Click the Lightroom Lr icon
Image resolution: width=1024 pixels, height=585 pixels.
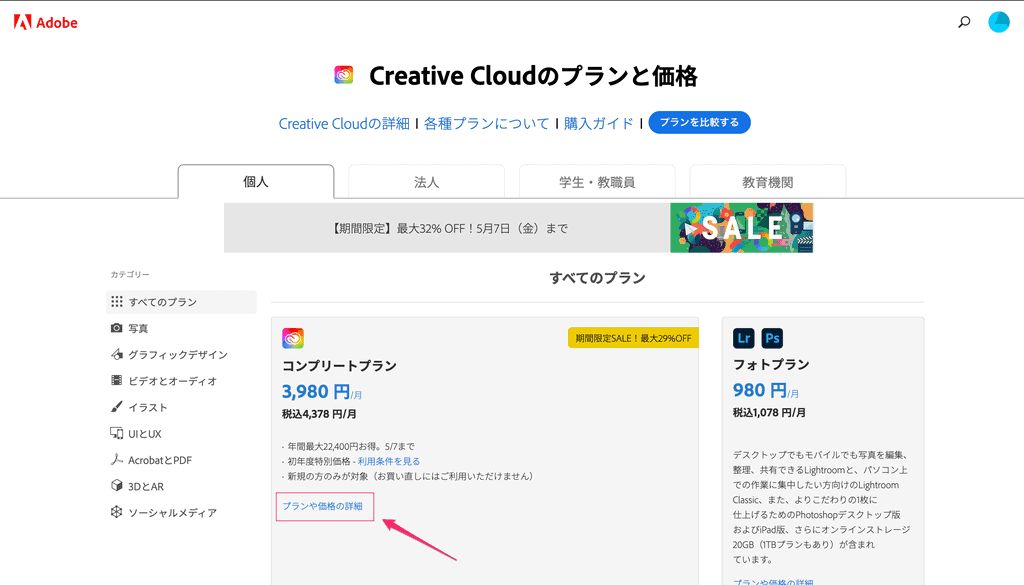[743, 338]
